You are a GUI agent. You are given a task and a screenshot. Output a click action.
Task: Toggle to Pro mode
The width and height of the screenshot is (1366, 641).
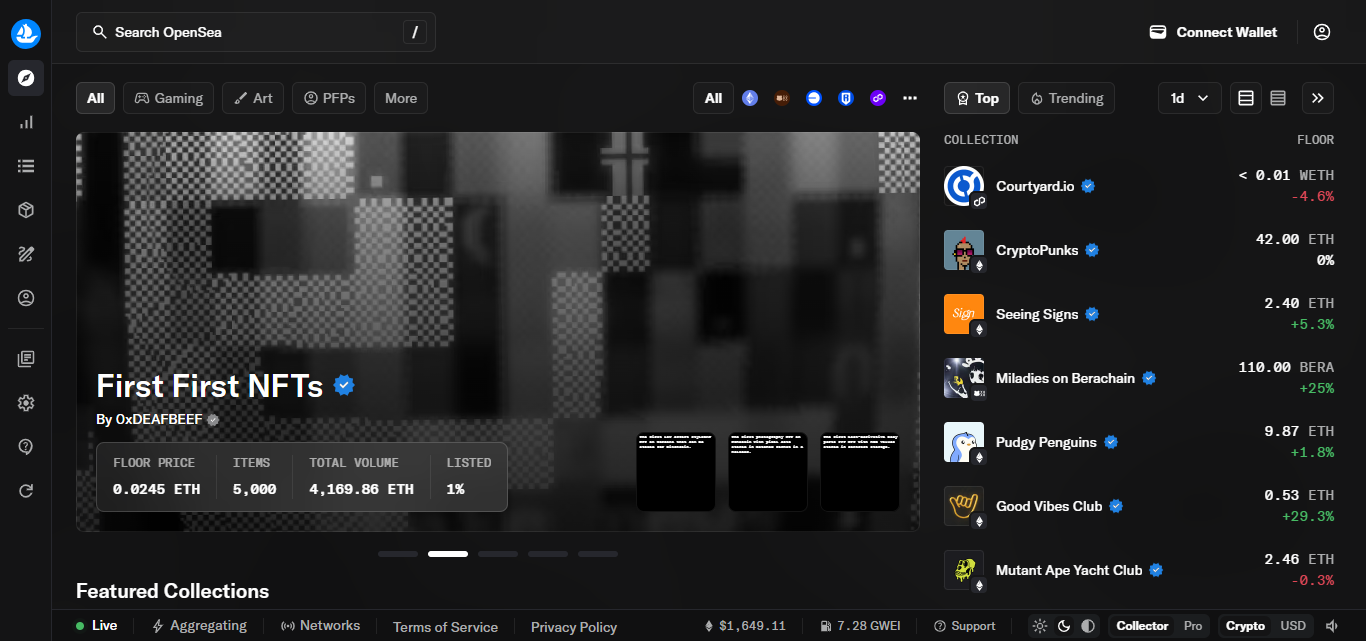(1193, 626)
